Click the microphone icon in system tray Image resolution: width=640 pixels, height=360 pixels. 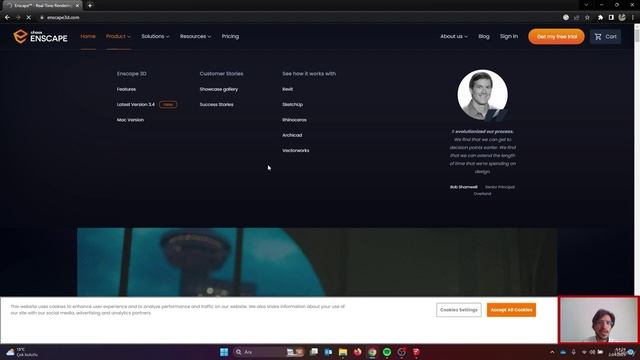click(573, 352)
